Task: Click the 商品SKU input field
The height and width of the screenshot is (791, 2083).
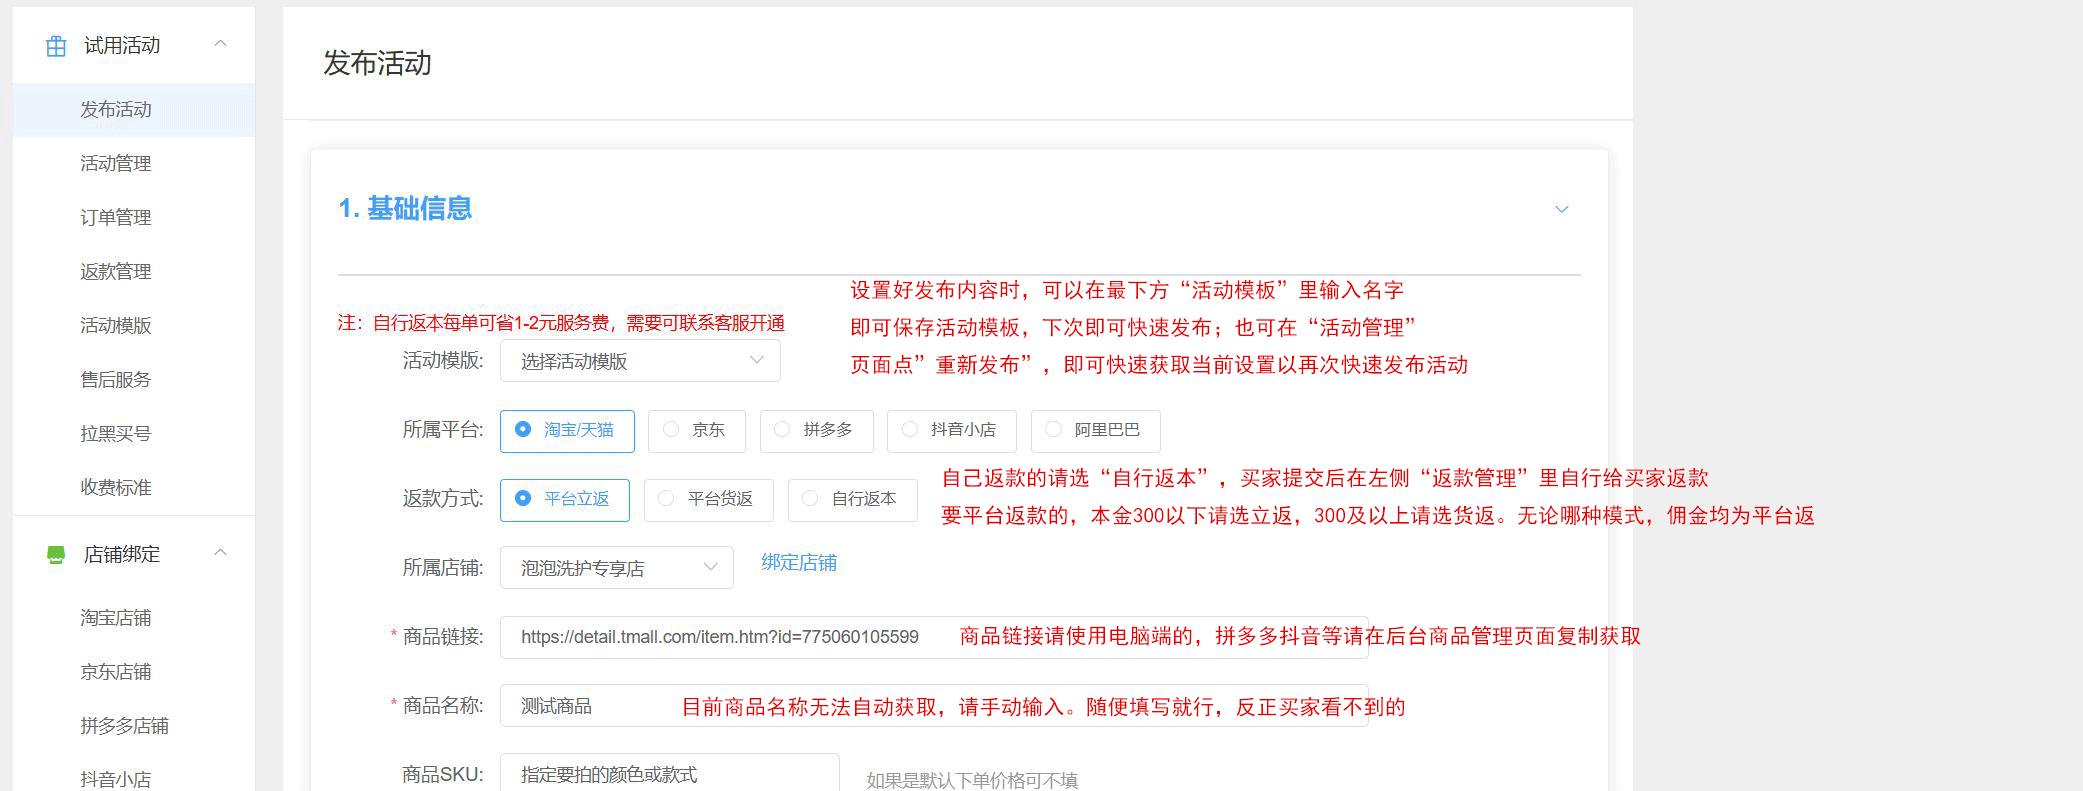Action: pos(668,775)
